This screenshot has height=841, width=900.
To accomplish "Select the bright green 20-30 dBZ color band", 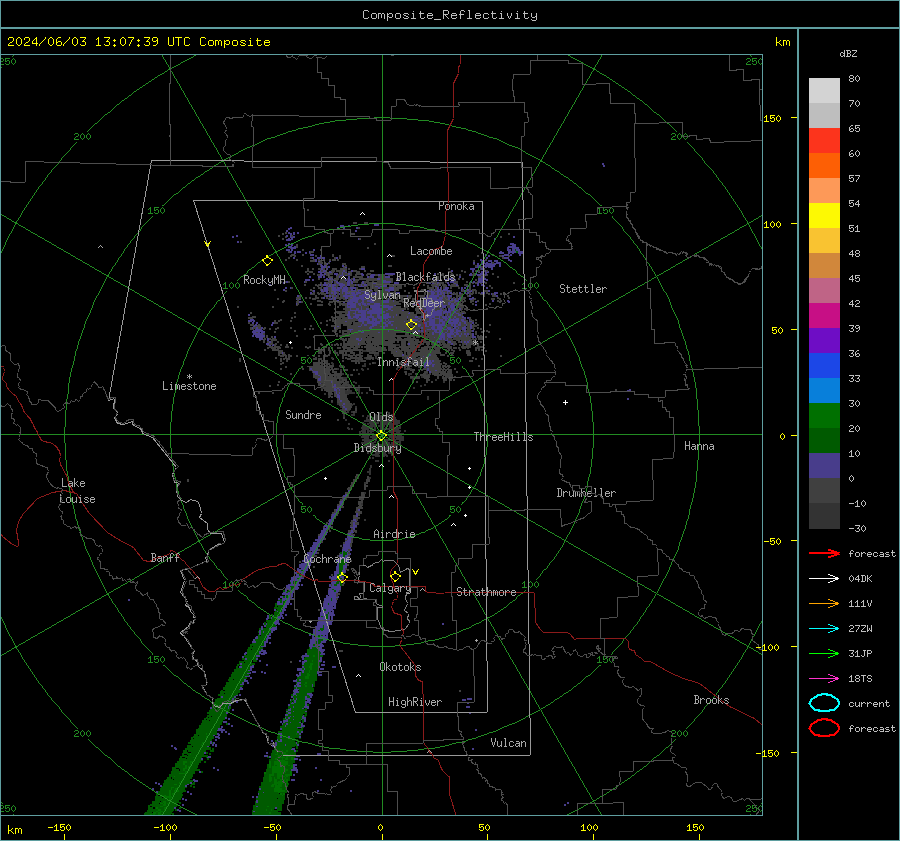I will tap(824, 416).
